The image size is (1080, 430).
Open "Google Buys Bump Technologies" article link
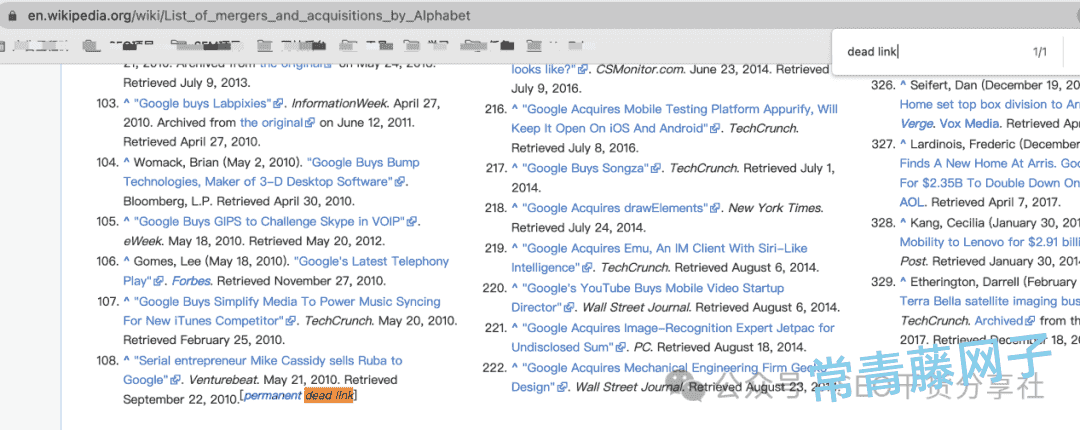(x=271, y=172)
